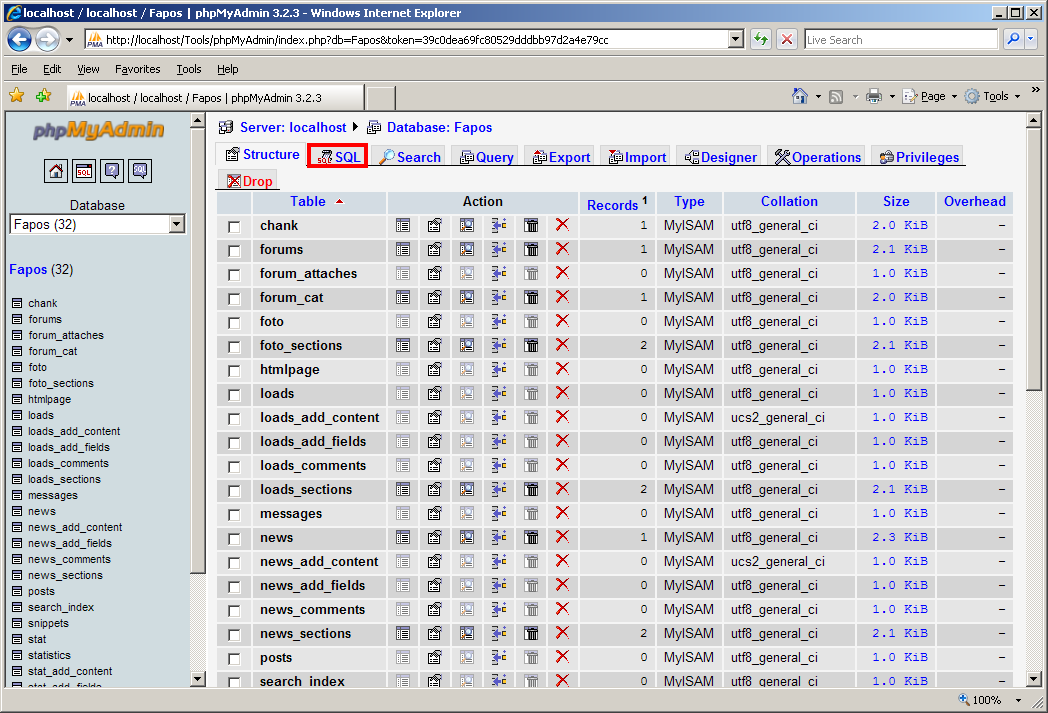Open the SQL query window icon in sidebar
This screenshot has width=1048, height=713.
pyautogui.click(x=84, y=171)
